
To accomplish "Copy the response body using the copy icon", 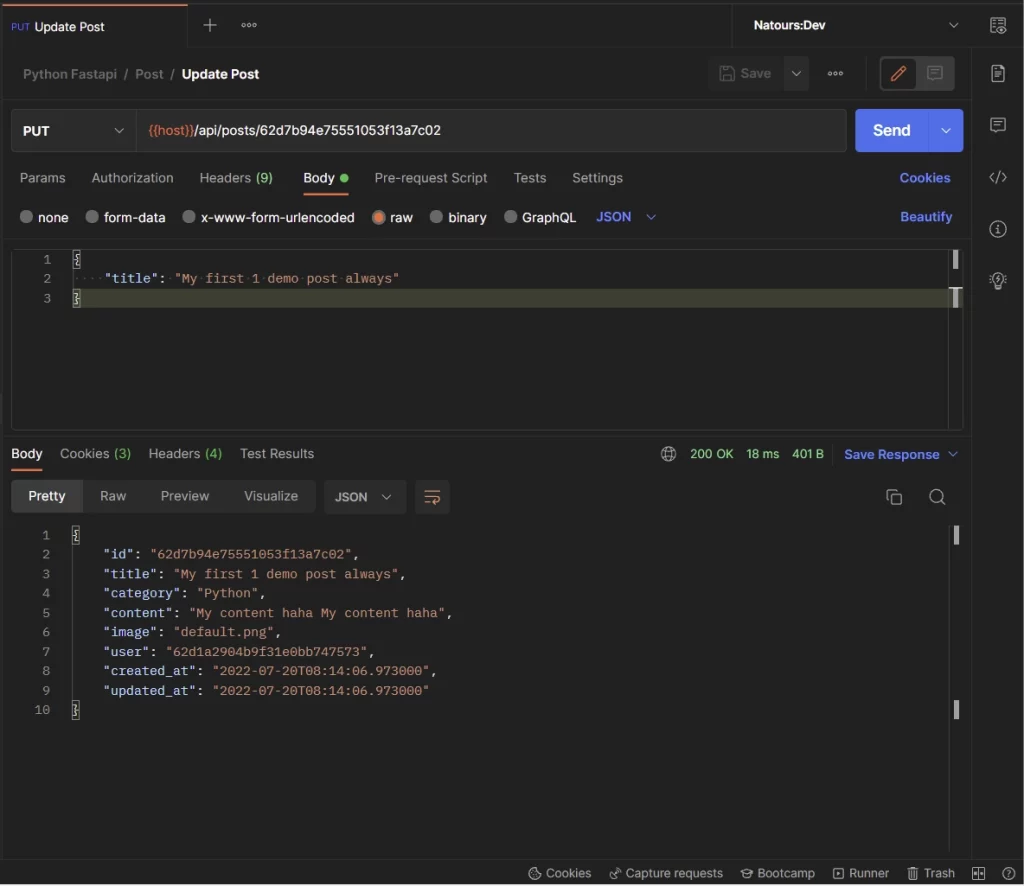I will click(x=894, y=496).
